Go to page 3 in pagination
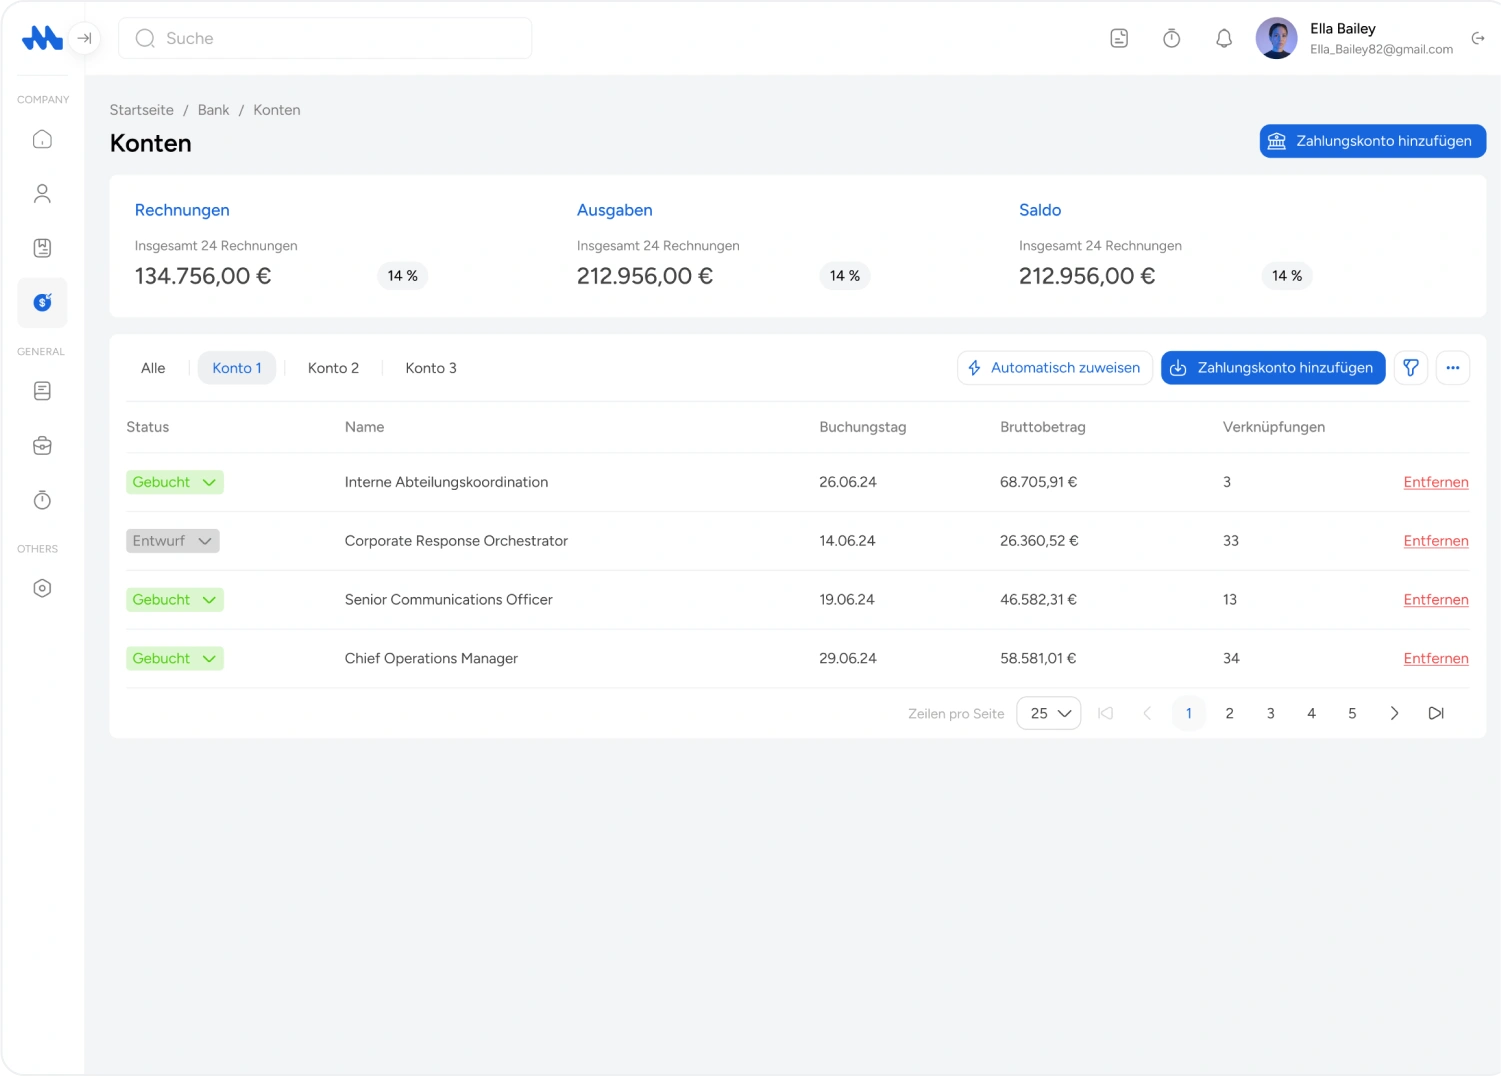The width and height of the screenshot is (1501, 1077). click(x=1270, y=713)
